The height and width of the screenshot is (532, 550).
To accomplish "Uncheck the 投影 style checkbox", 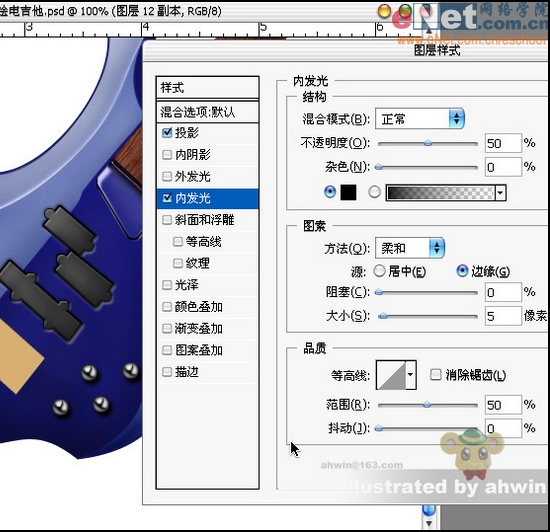I will [x=167, y=133].
